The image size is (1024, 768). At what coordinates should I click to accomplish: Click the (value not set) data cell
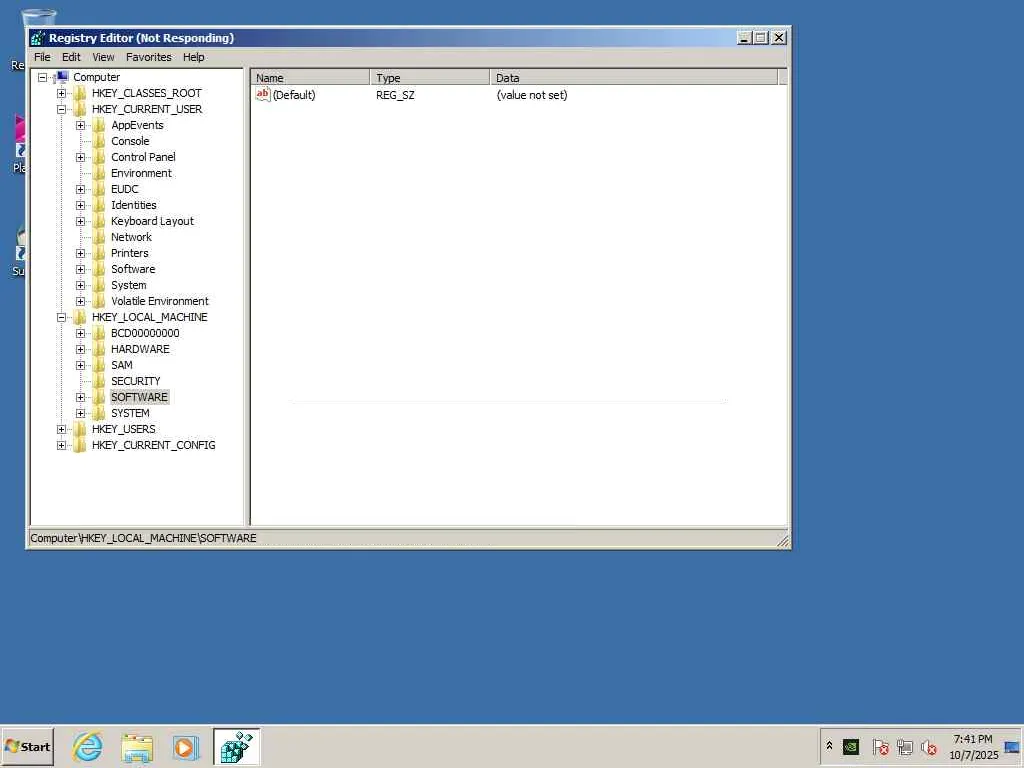pyautogui.click(x=532, y=95)
